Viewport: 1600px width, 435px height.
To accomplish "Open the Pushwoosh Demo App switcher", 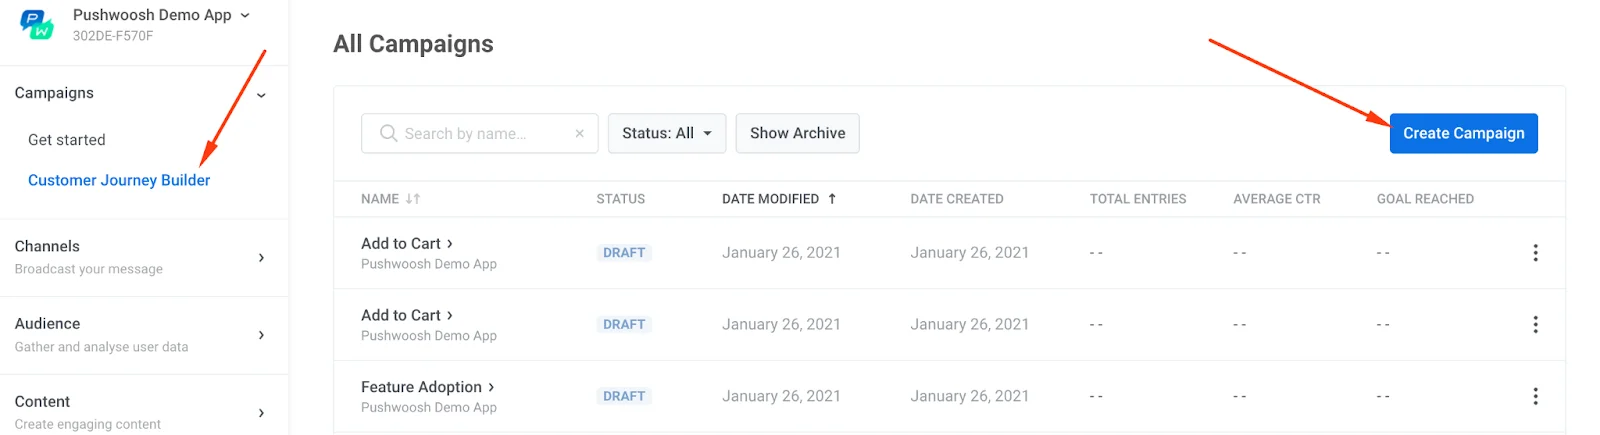I will (161, 15).
